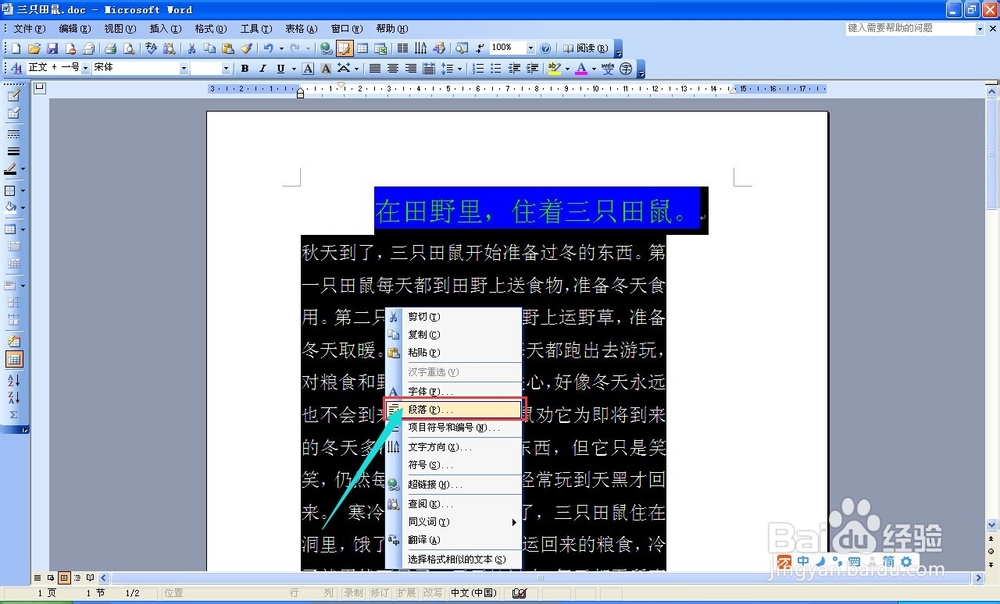Click Table AutoFormat icon in sidebar
This screenshot has width=1000, height=604.
pos(13,342)
